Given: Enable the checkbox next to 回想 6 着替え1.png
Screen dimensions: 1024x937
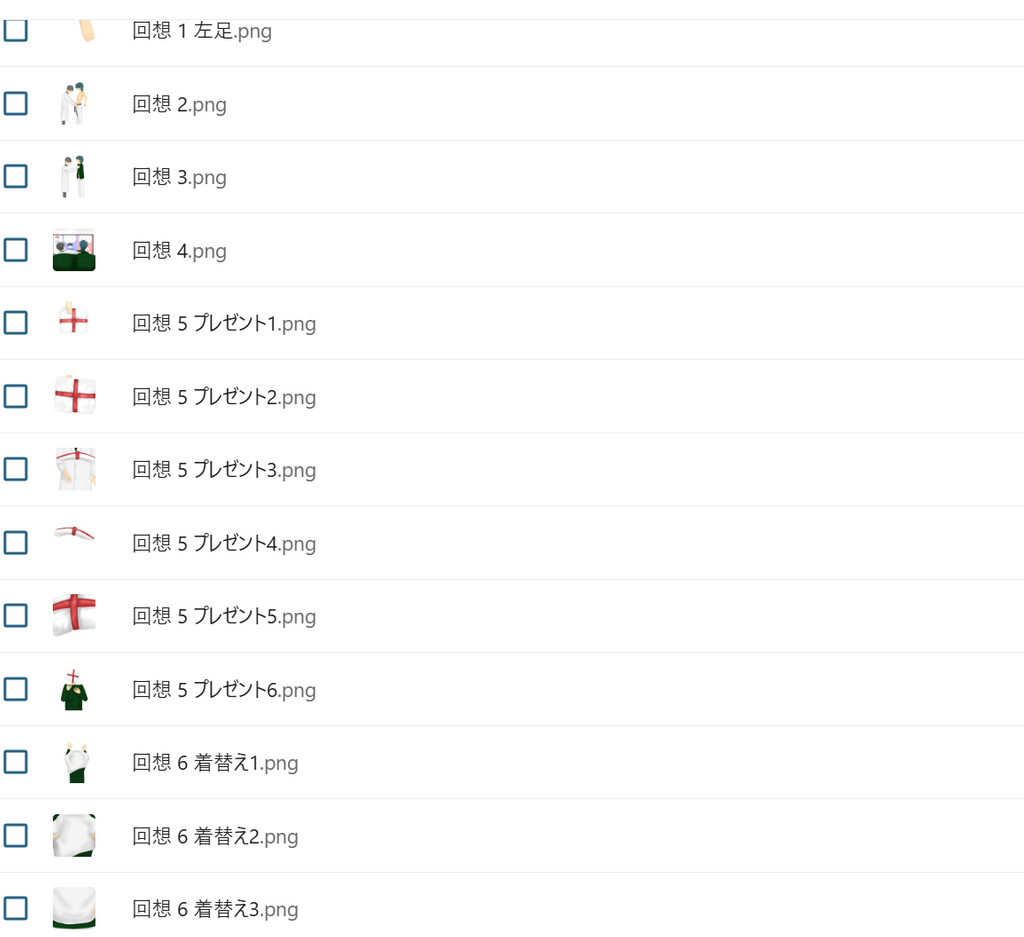Looking at the screenshot, I should click(16, 762).
